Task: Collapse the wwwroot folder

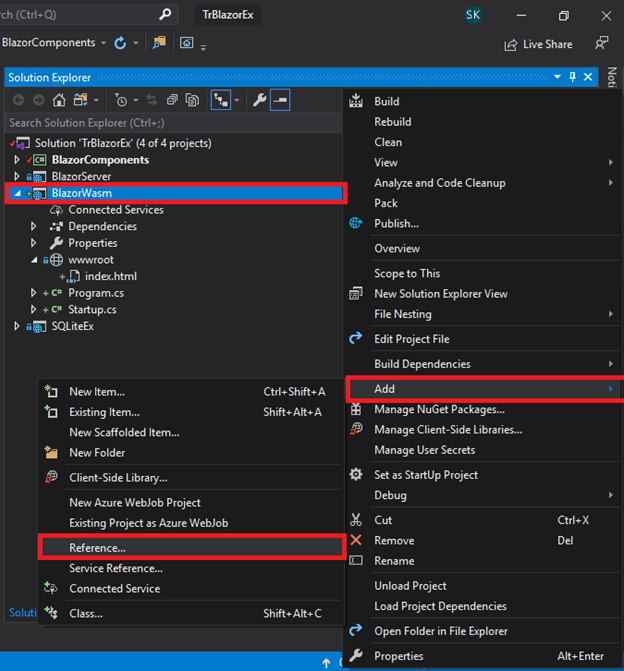Action: point(34,260)
